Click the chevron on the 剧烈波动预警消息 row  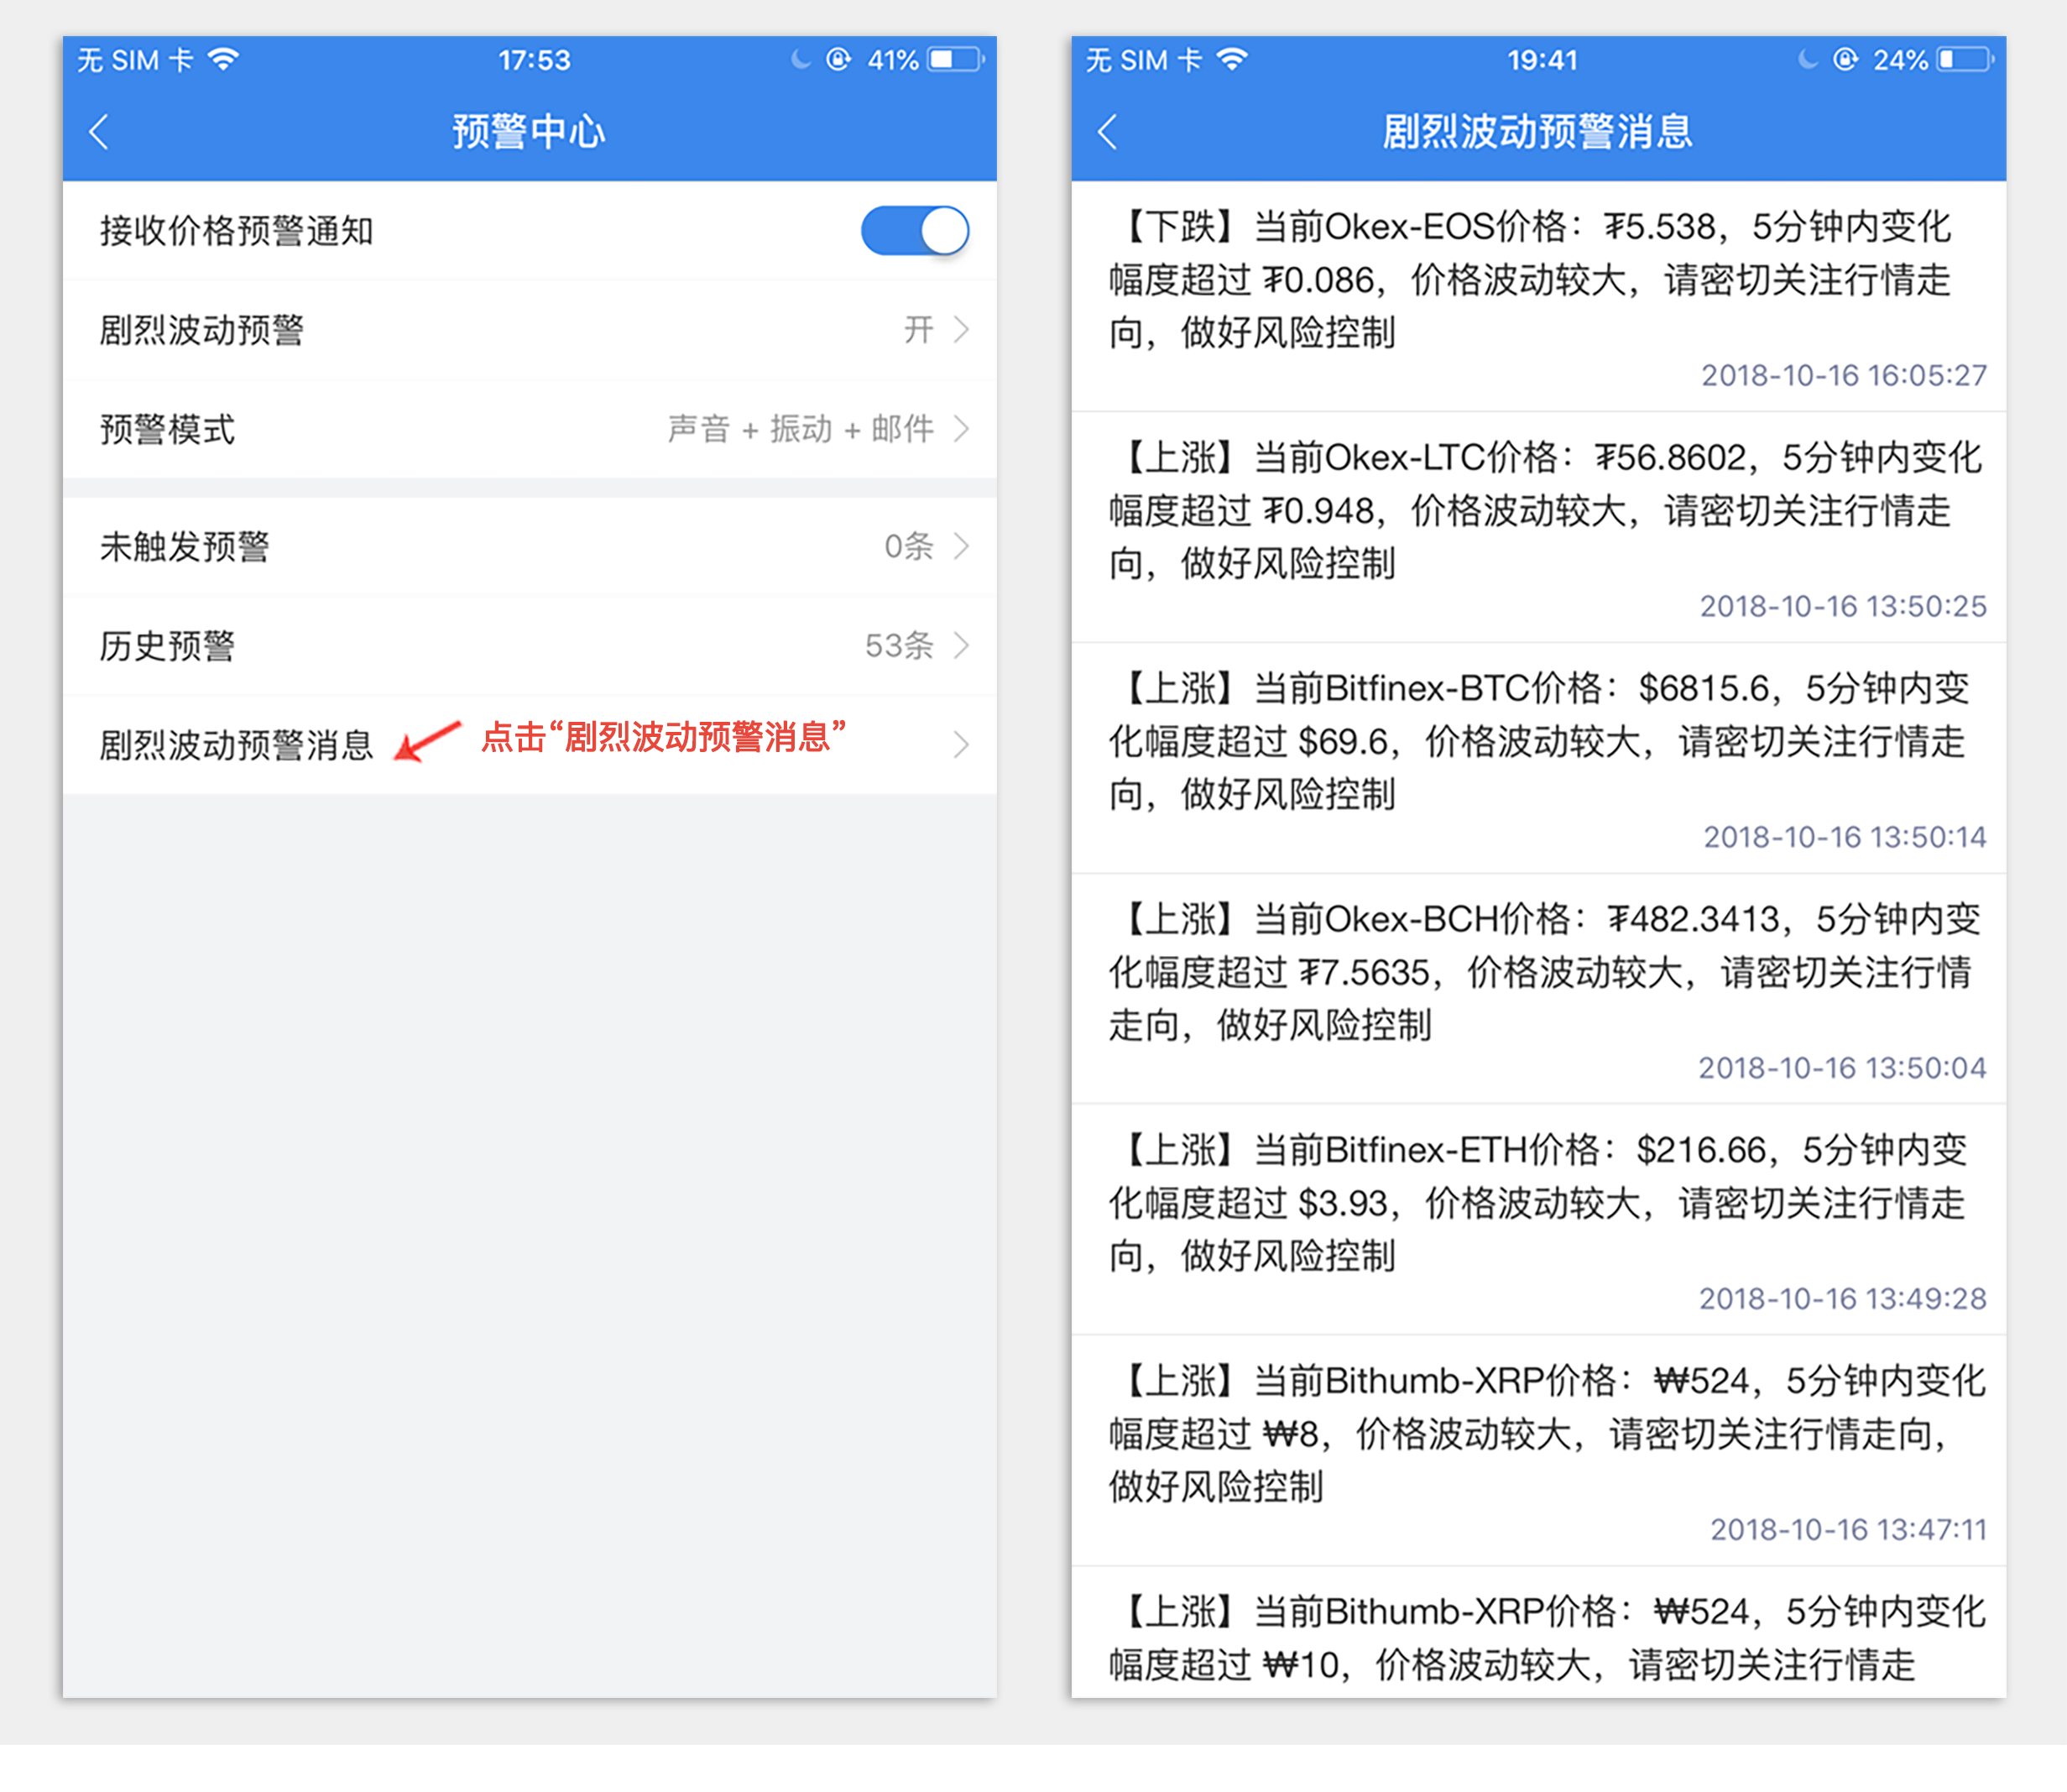[x=961, y=744]
